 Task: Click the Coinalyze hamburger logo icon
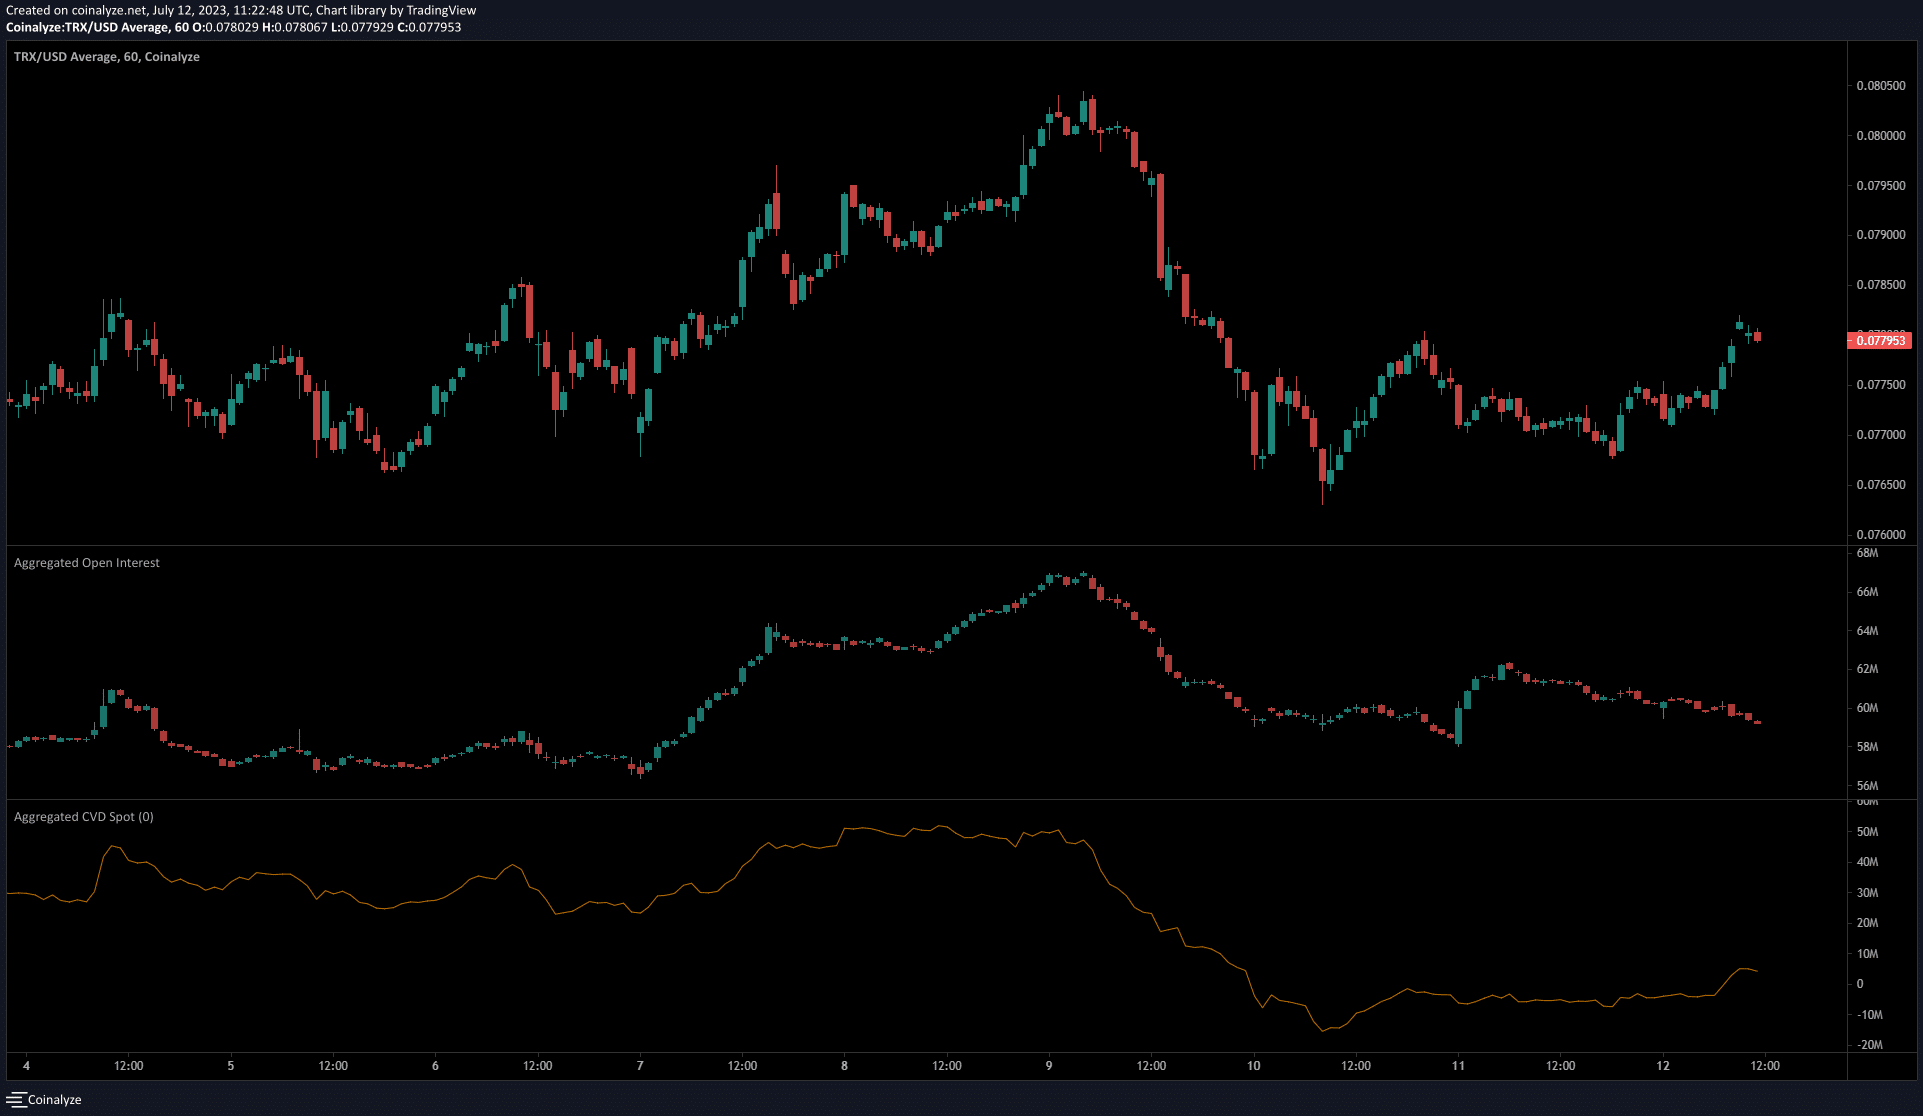(x=15, y=1099)
